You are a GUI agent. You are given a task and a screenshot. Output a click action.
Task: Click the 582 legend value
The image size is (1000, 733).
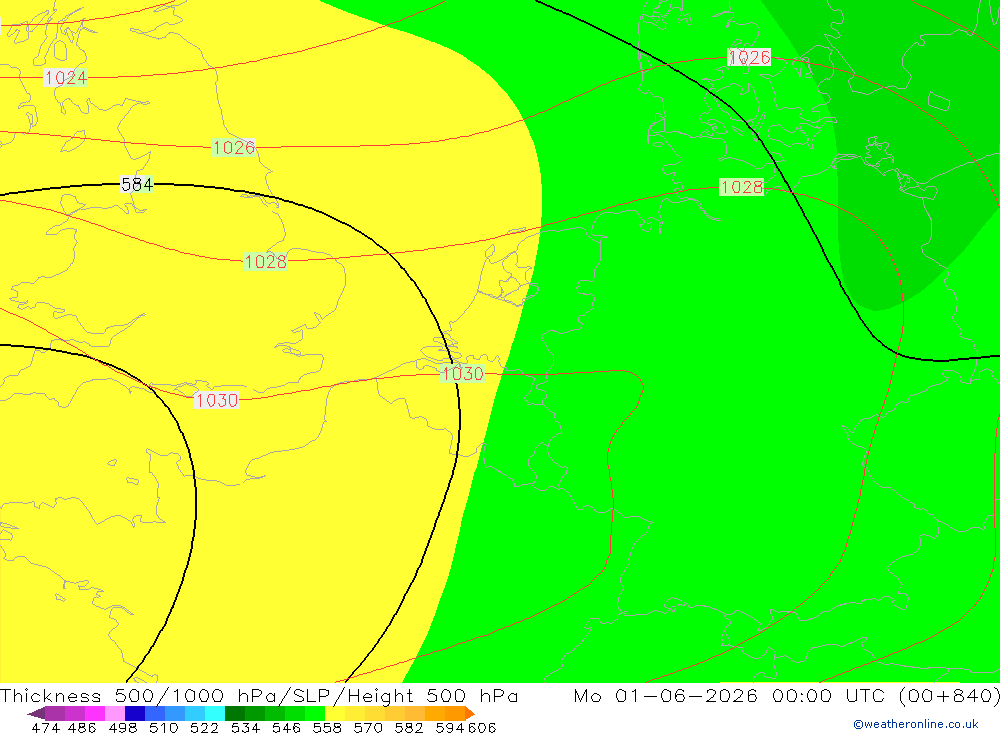tap(409, 727)
